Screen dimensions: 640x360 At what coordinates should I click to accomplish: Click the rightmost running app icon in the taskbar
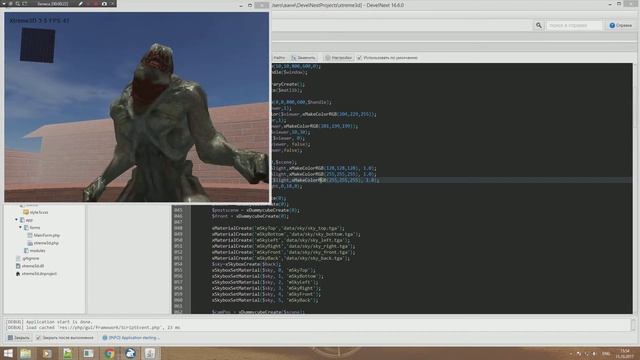pyautogui.click(x=150, y=353)
